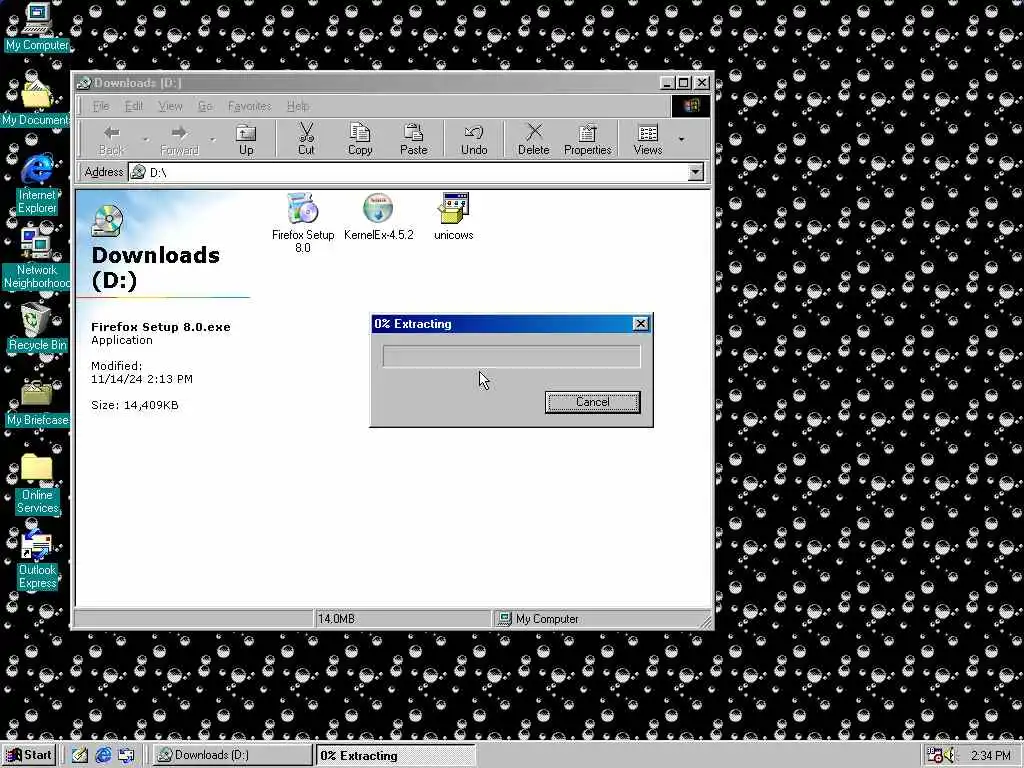Click Show Desktop quick launch icon

tap(80, 755)
